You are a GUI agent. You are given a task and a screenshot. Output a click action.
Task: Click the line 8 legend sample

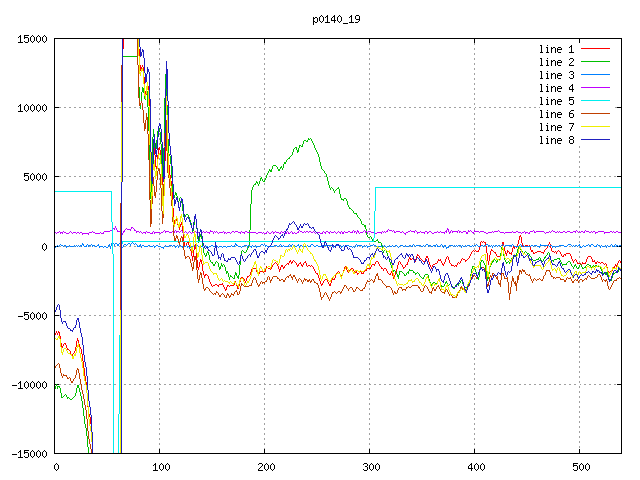click(595, 140)
